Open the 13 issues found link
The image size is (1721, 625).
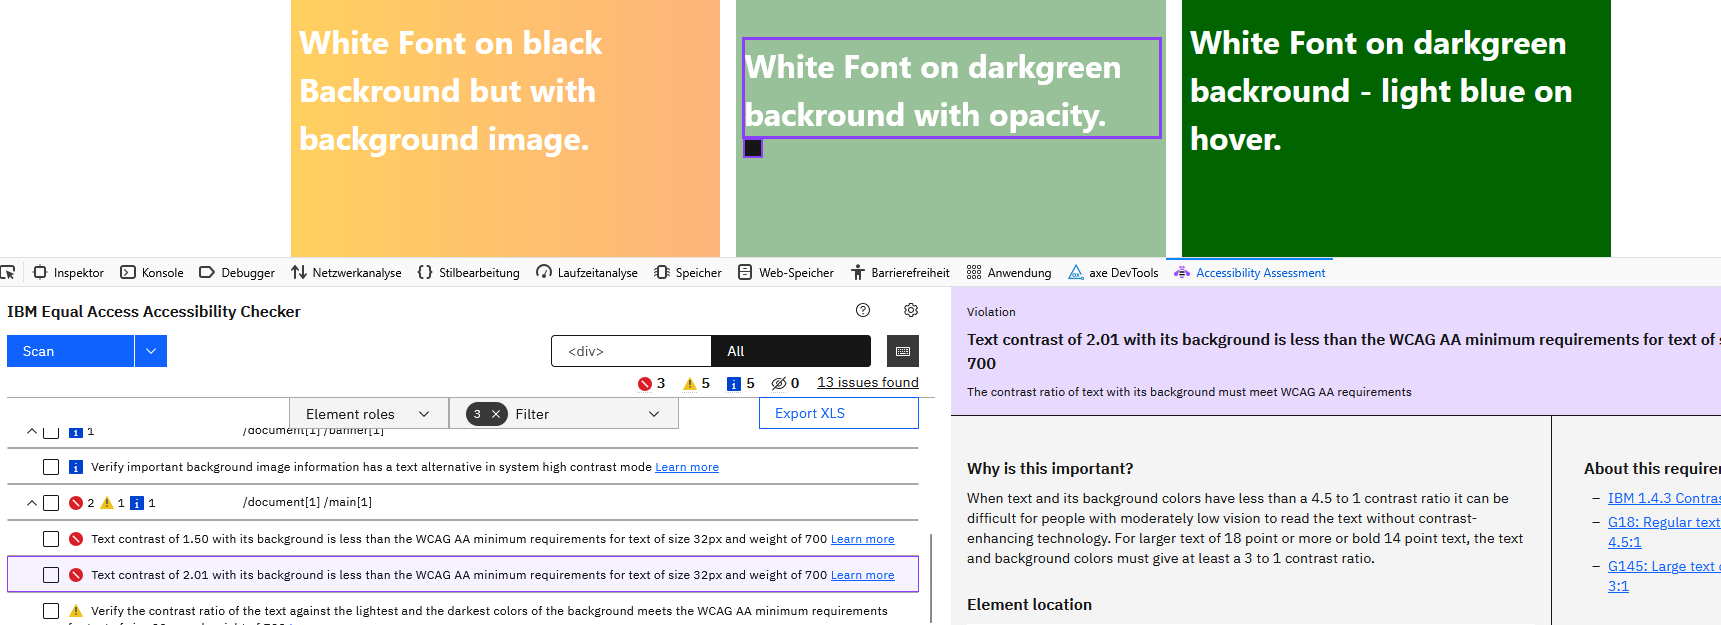point(867,382)
